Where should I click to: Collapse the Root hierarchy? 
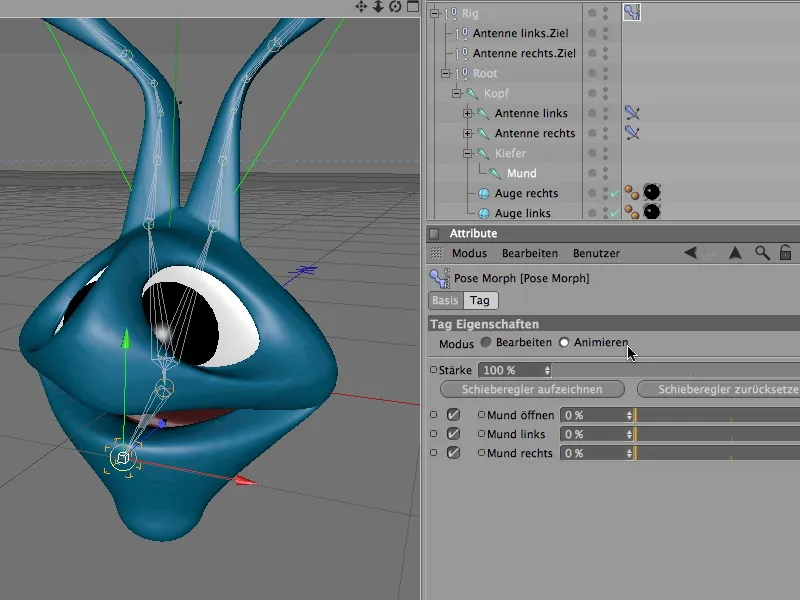(446, 73)
